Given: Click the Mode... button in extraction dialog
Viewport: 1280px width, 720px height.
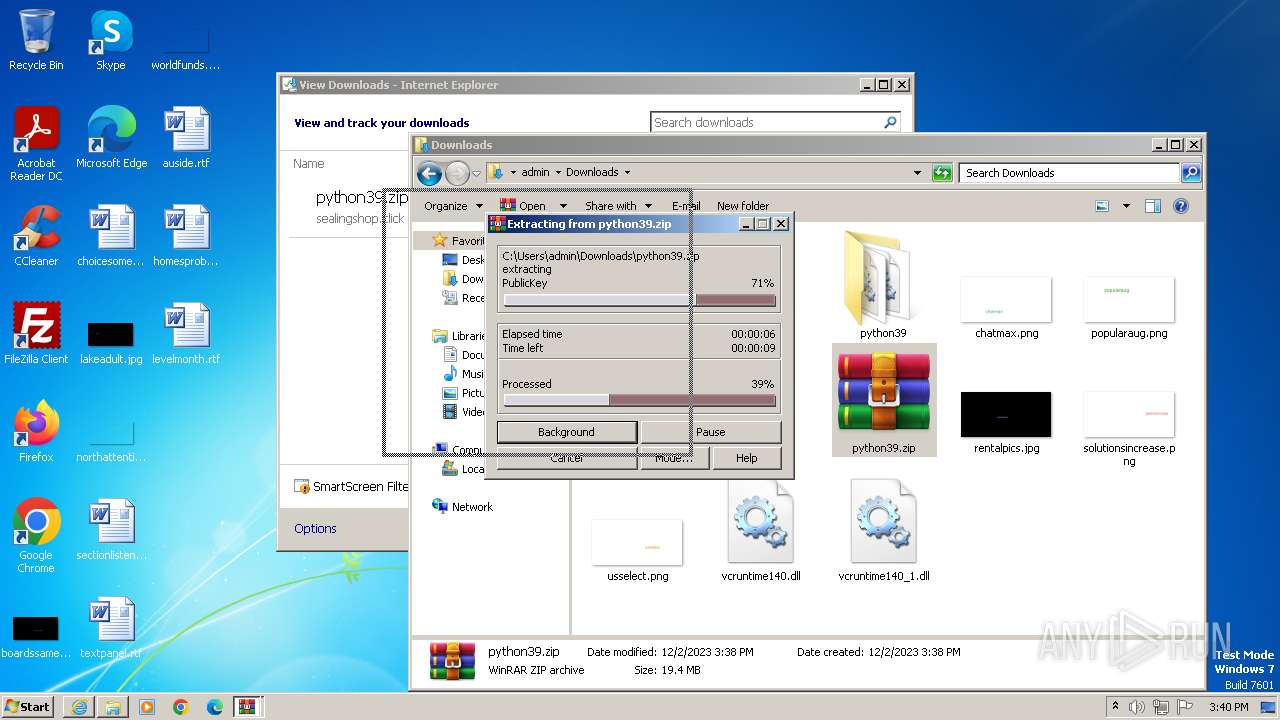Looking at the screenshot, I should 674,458.
